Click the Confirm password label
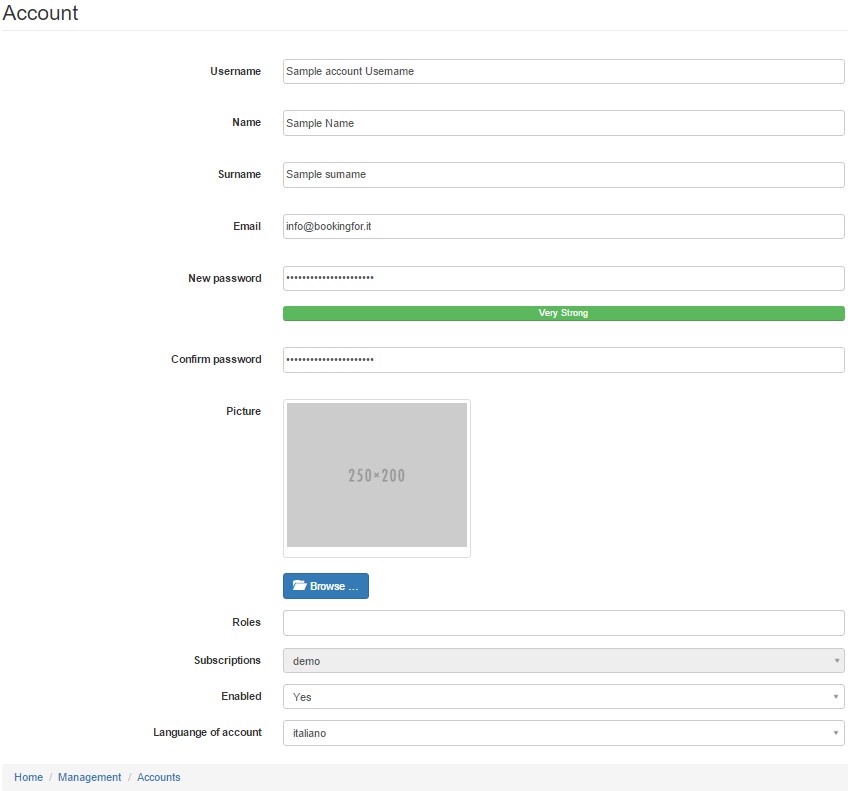This screenshot has height=791, width=848. point(216,359)
